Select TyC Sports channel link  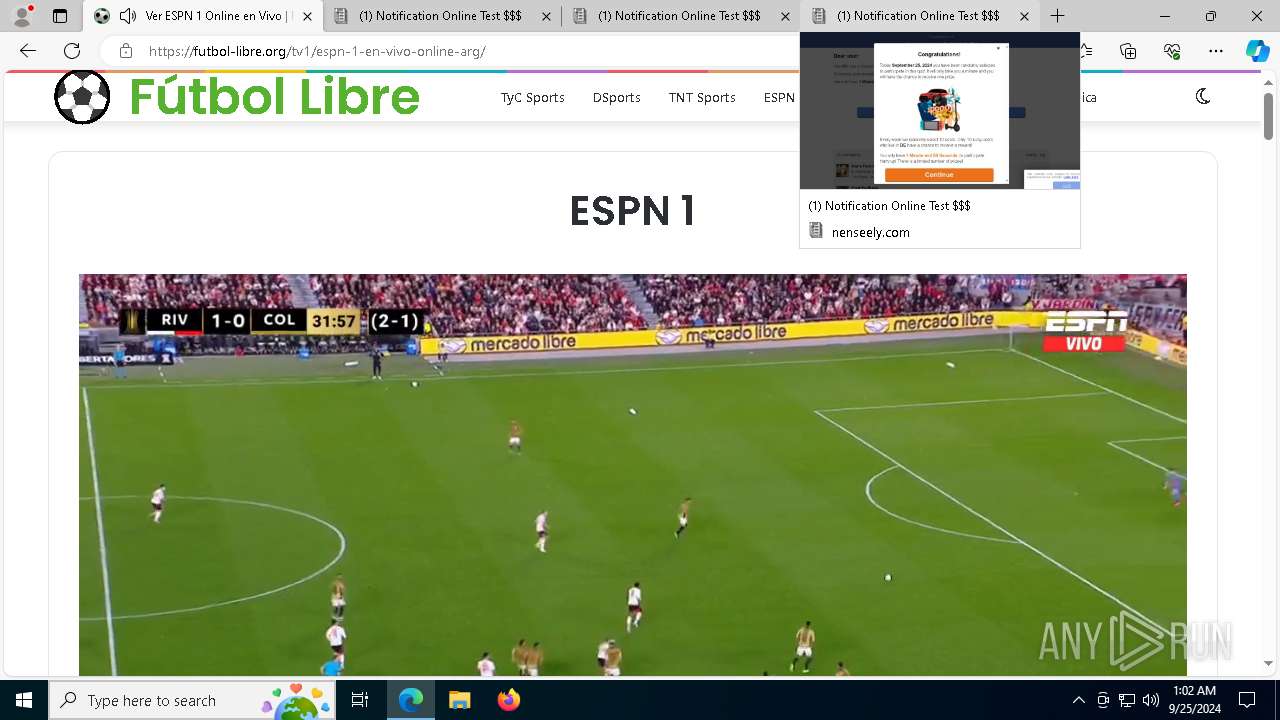533,97
